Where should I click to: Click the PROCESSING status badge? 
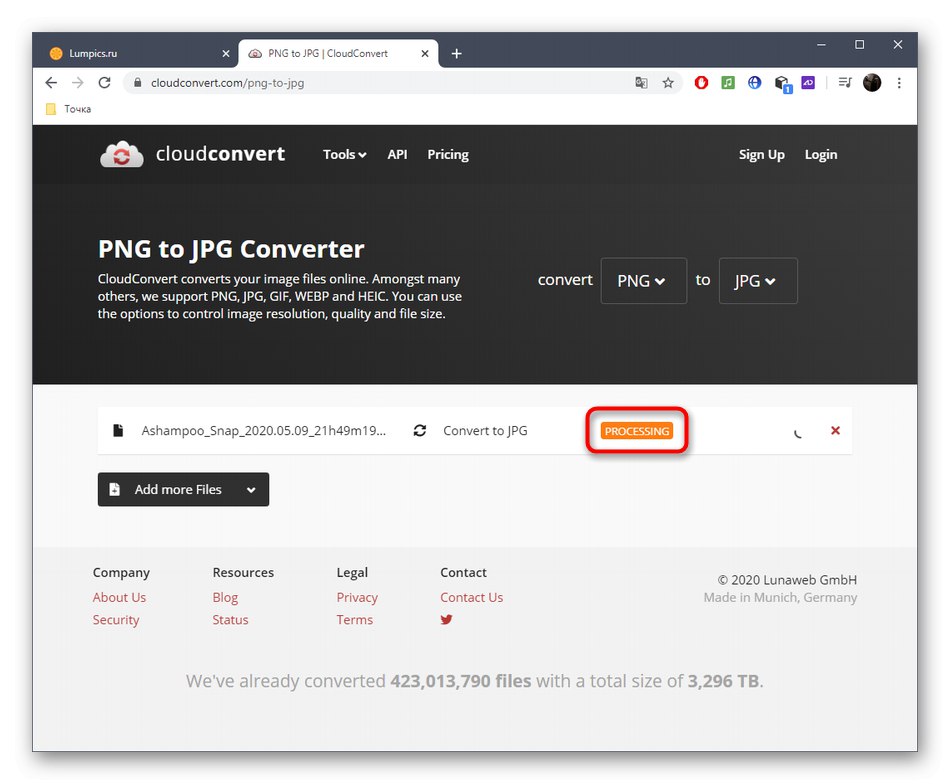(636, 431)
